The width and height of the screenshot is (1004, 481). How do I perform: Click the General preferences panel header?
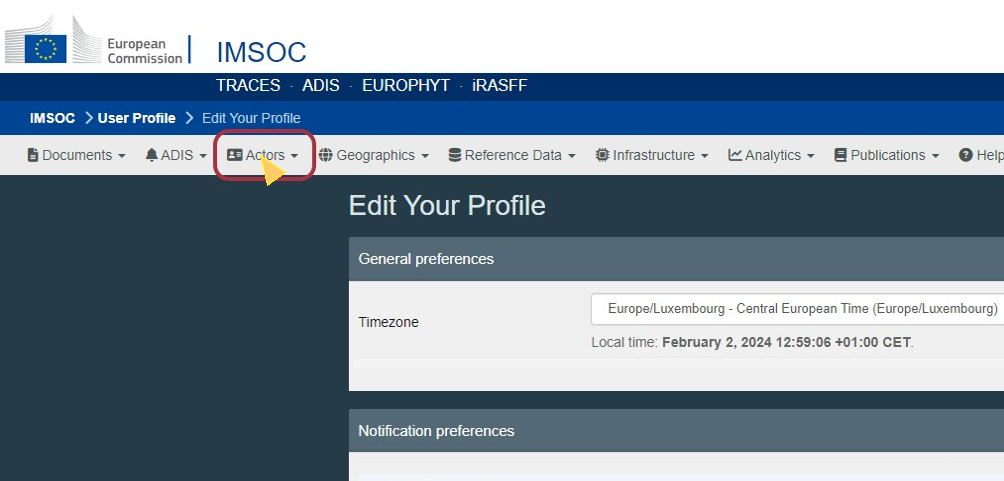click(676, 259)
